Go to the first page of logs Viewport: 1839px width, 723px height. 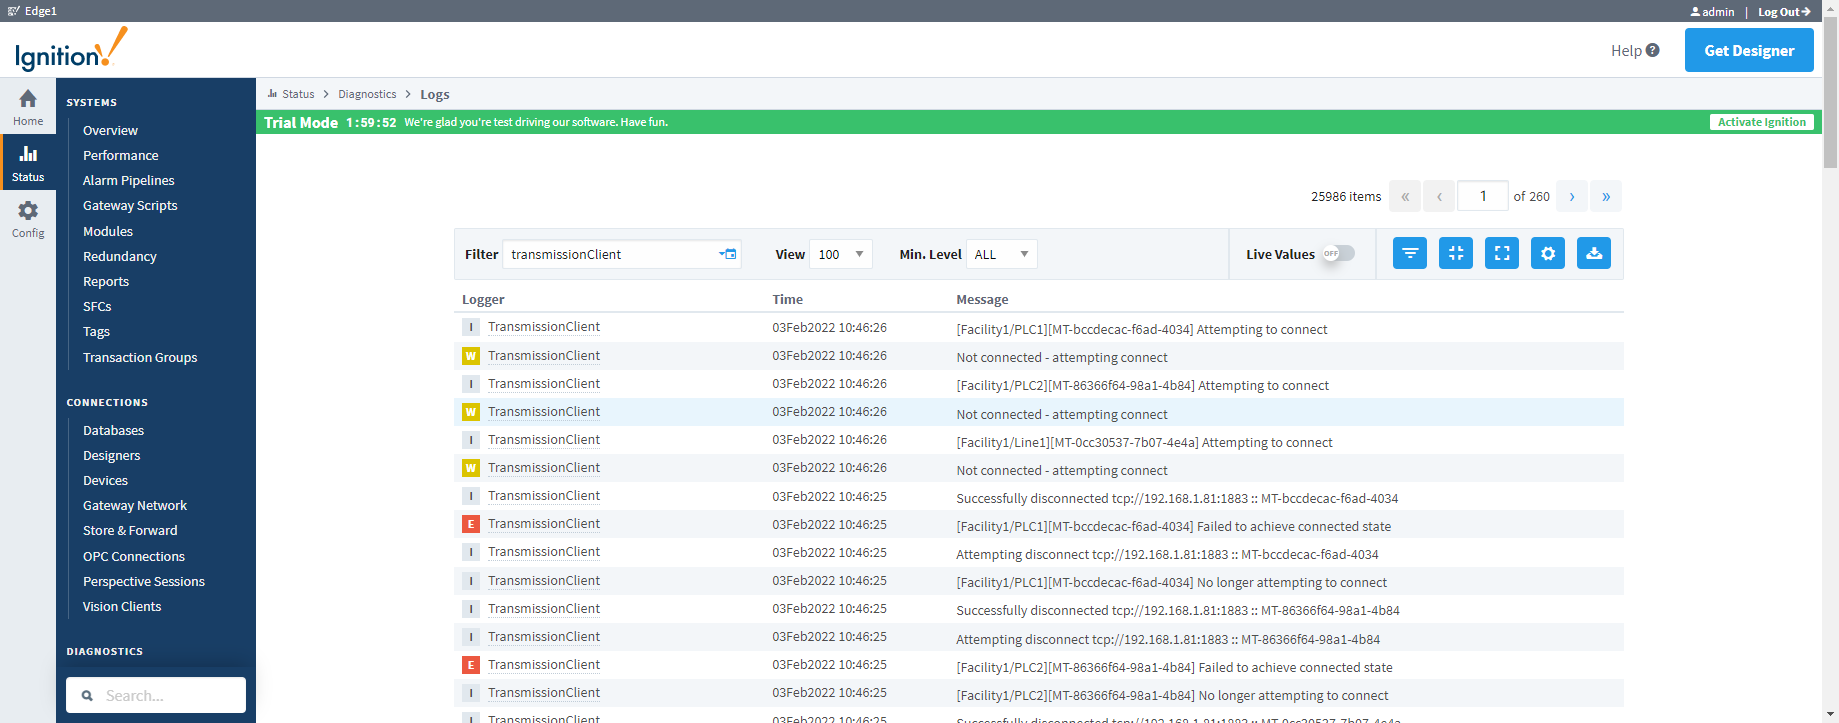(x=1405, y=197)
